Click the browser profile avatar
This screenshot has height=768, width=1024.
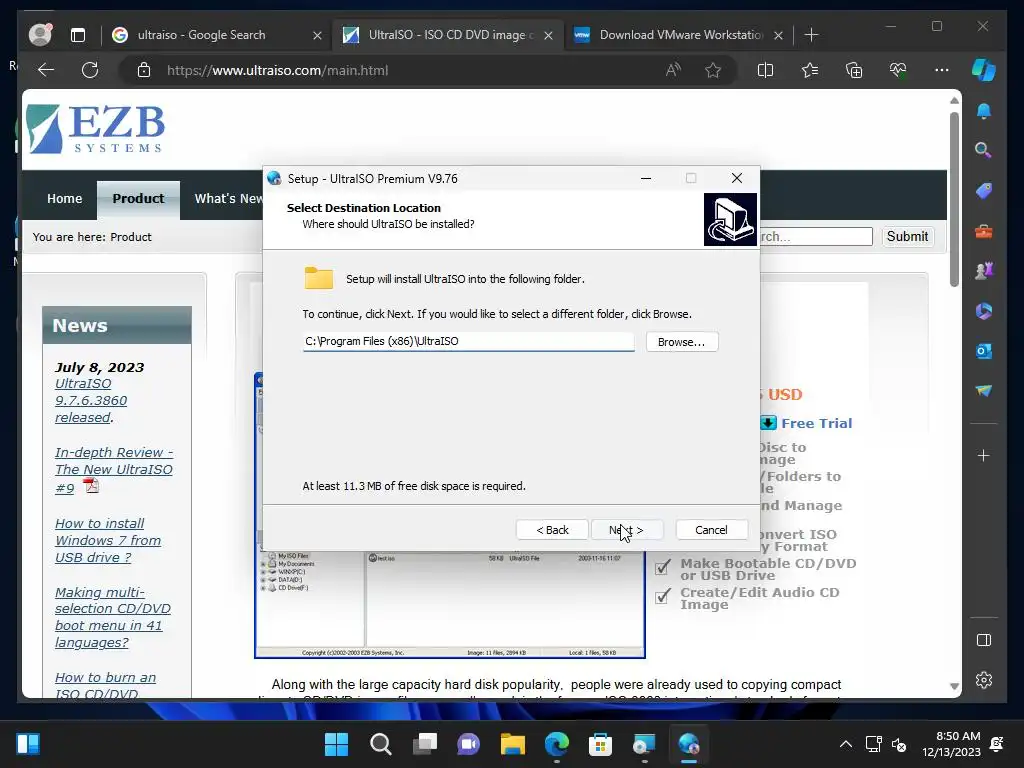pyautogui.click(x=40, y=35)
